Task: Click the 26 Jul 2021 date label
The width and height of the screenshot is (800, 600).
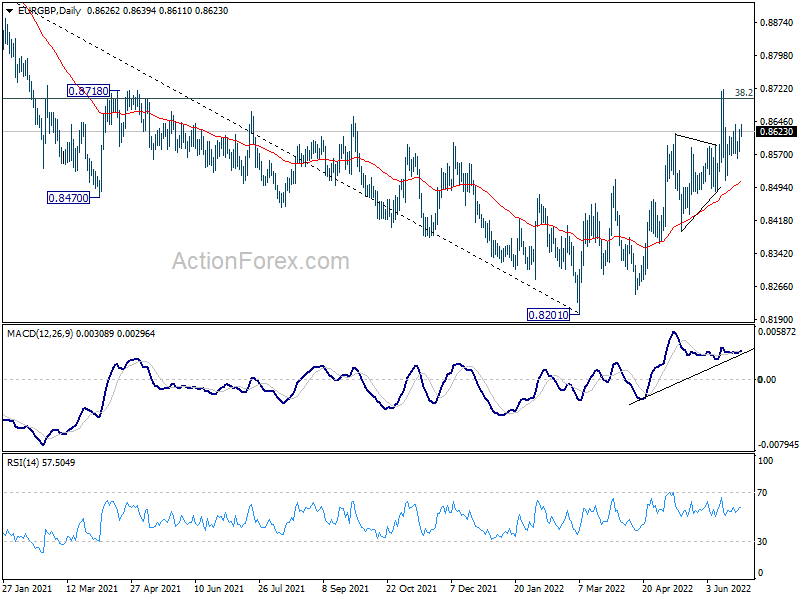Action: click(x=282, y=589)
